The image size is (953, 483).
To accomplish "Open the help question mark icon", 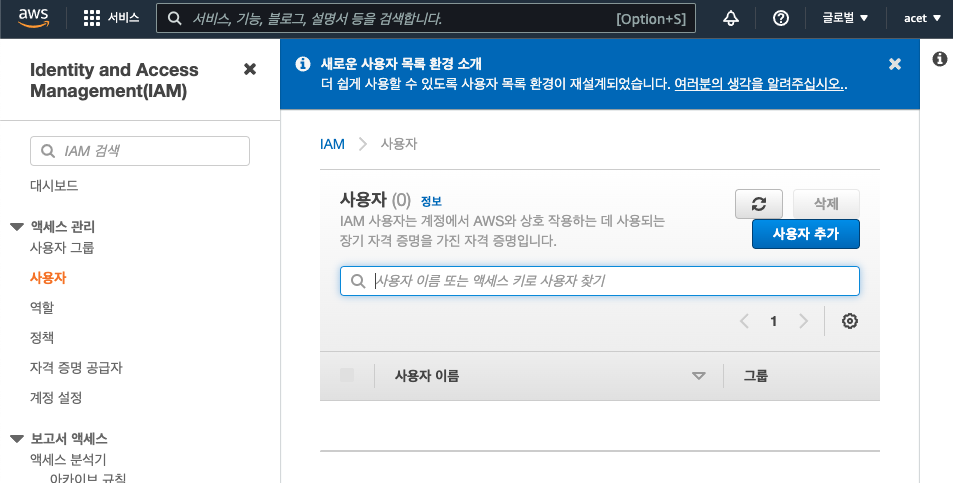I will [780, 18].
